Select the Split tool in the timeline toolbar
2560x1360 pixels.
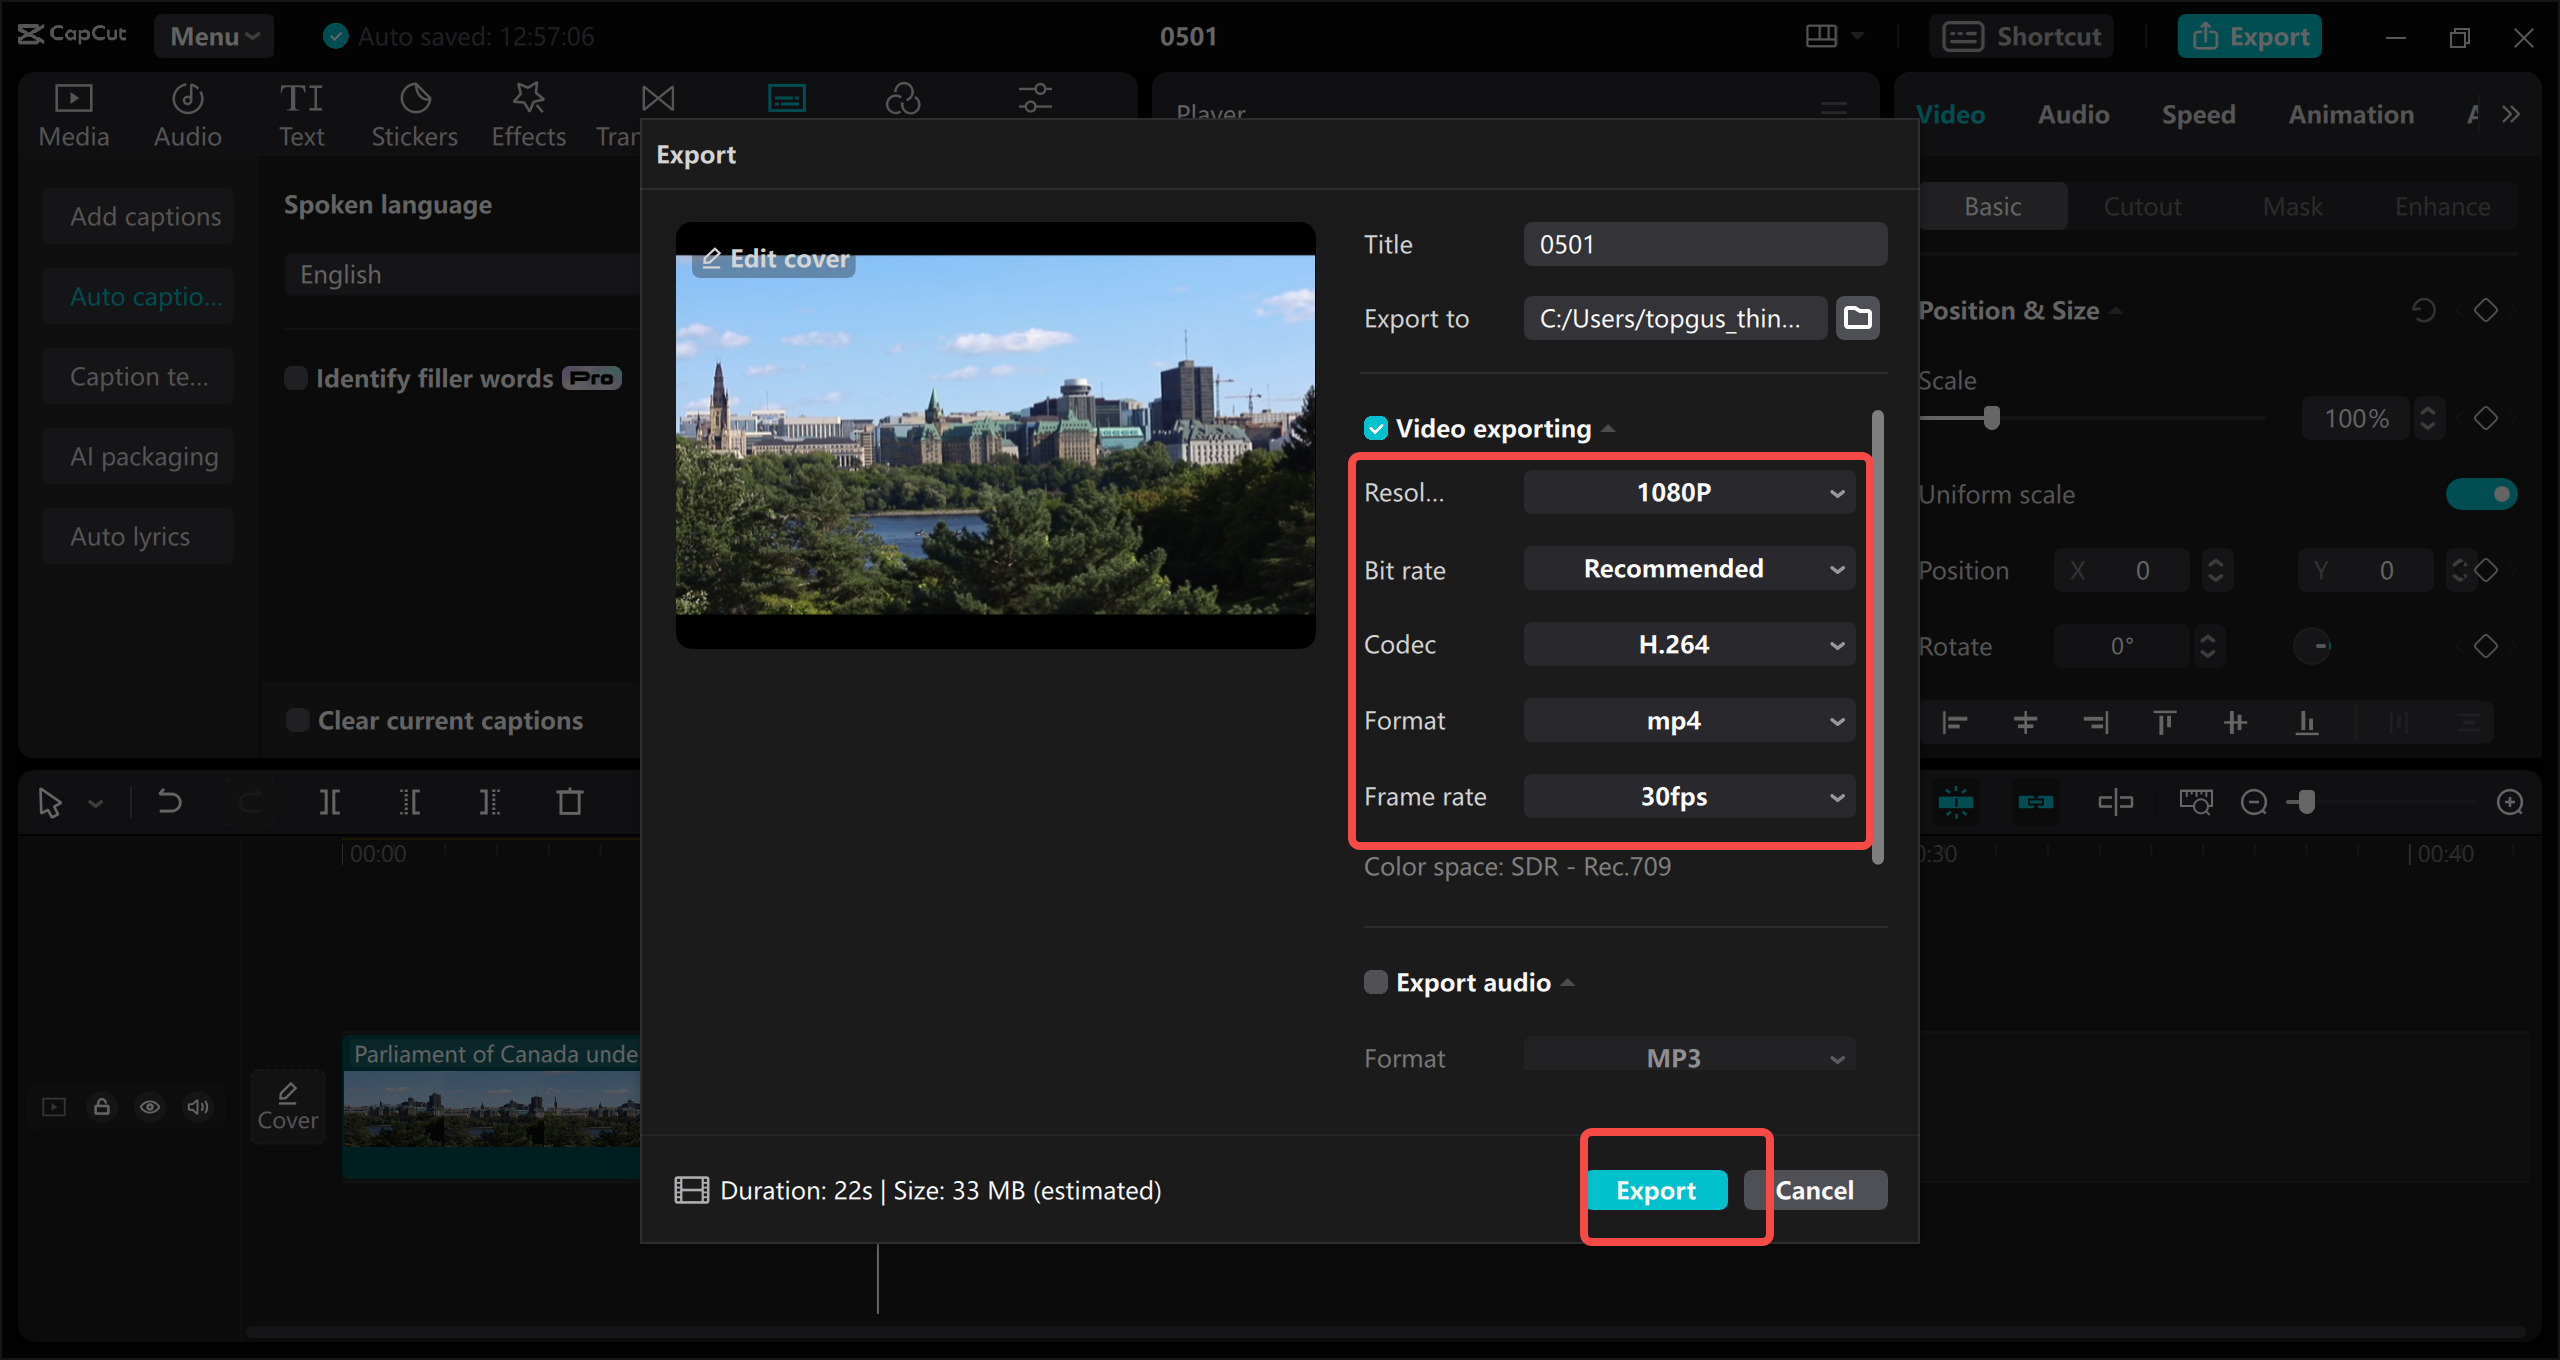point(329,801)
